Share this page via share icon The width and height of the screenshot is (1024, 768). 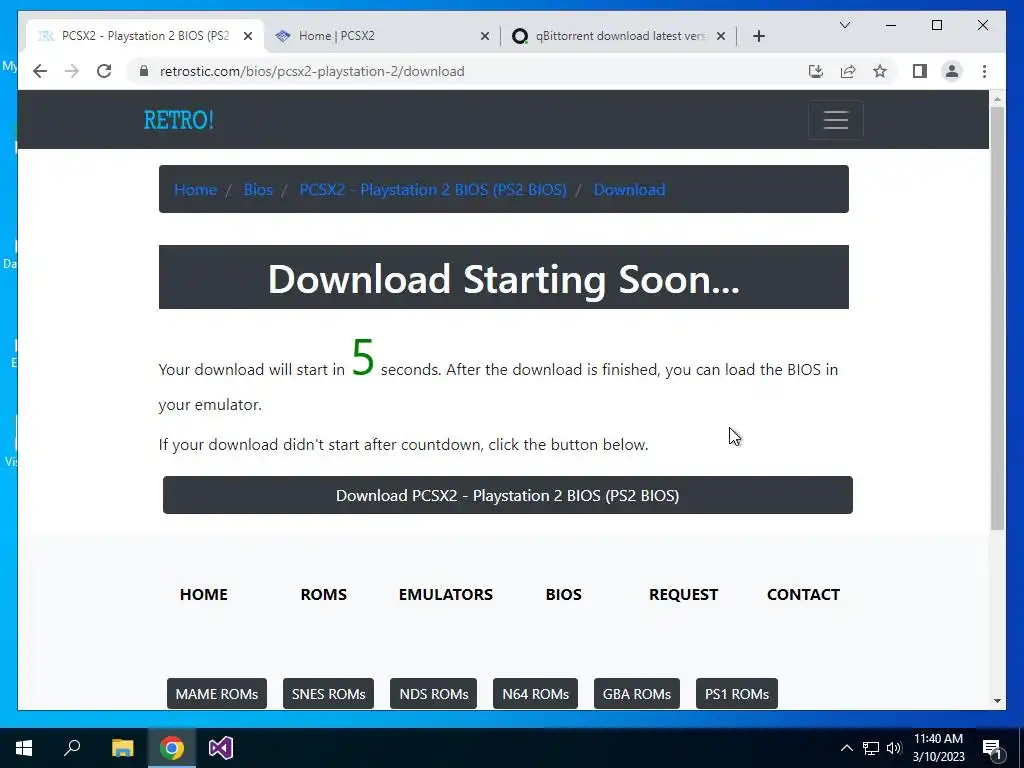(848, 71)
